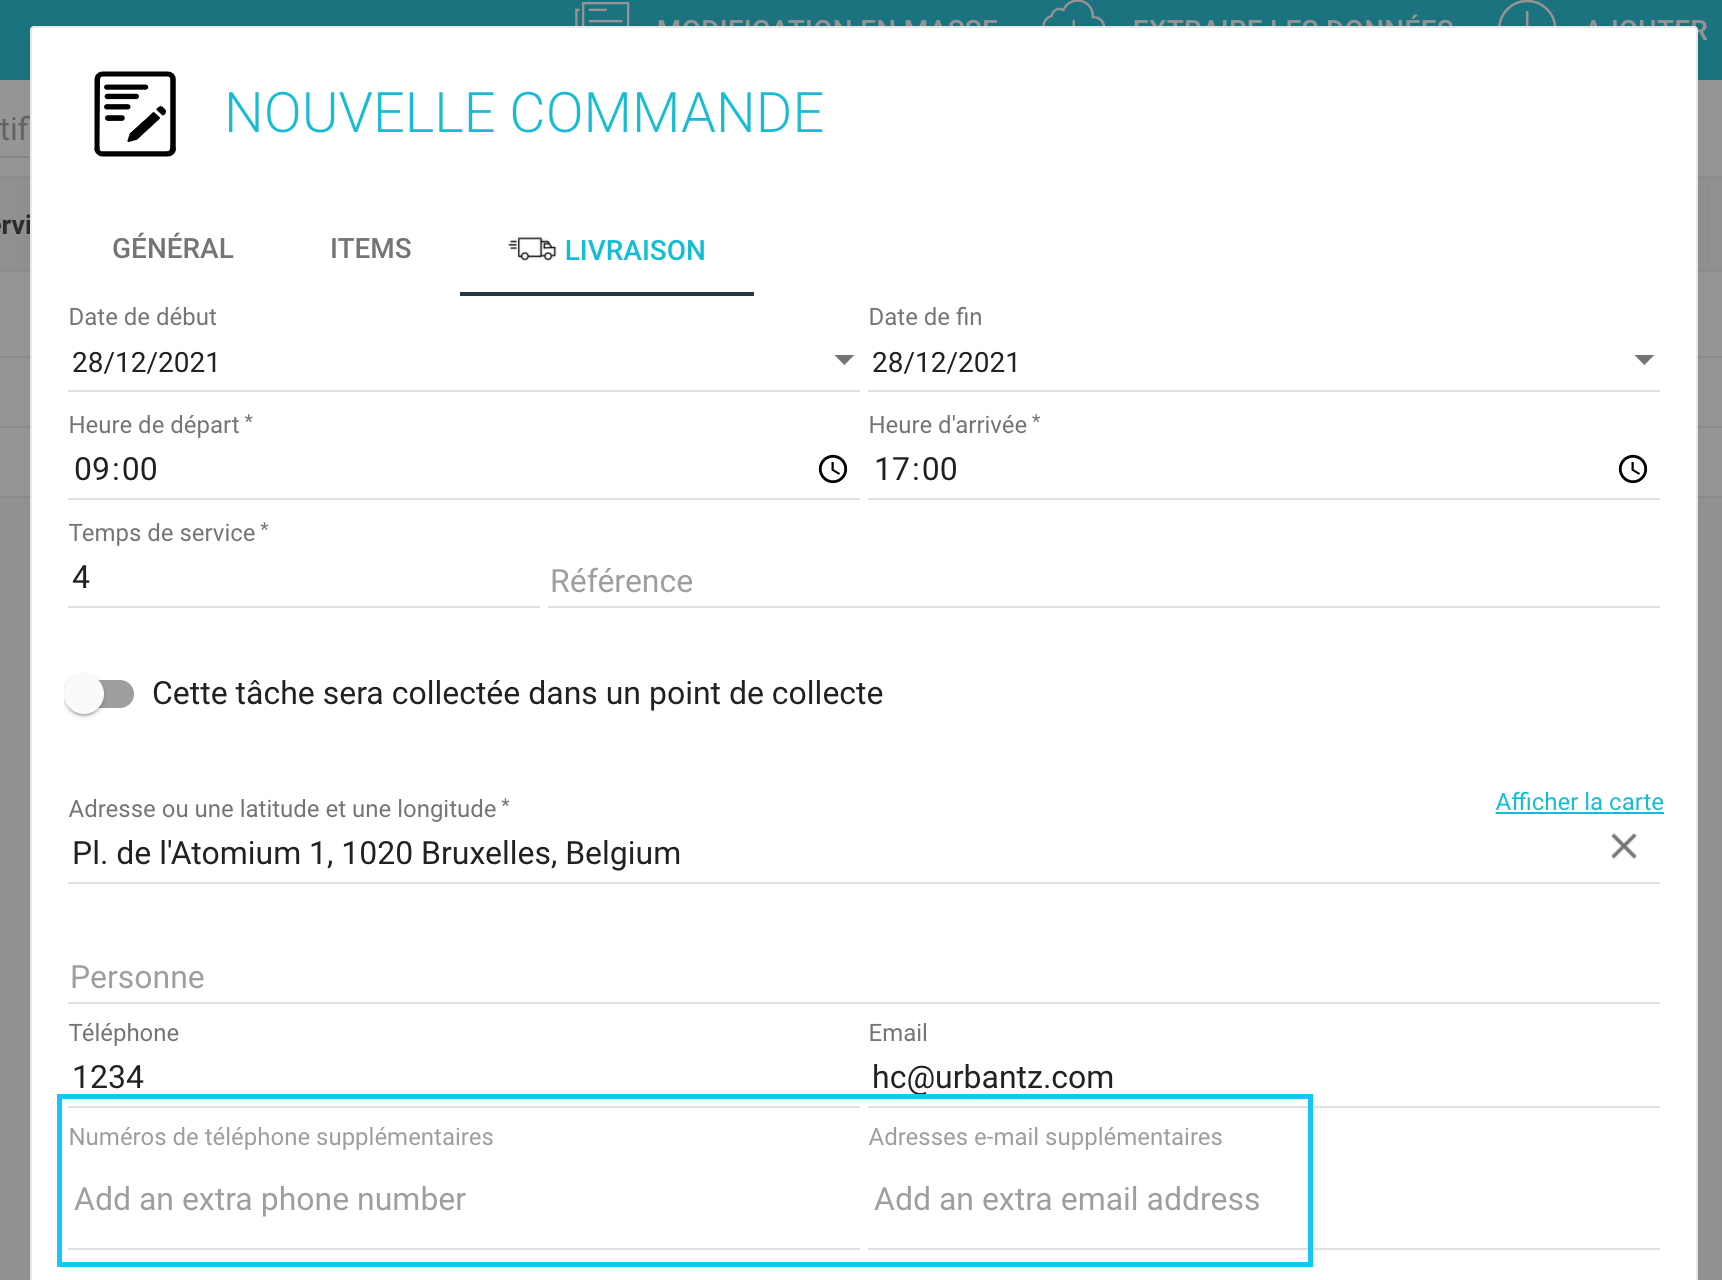This screenshot has width=1722, height=1280.
Task: Clear the address with the X icon
Action: 1624,847
